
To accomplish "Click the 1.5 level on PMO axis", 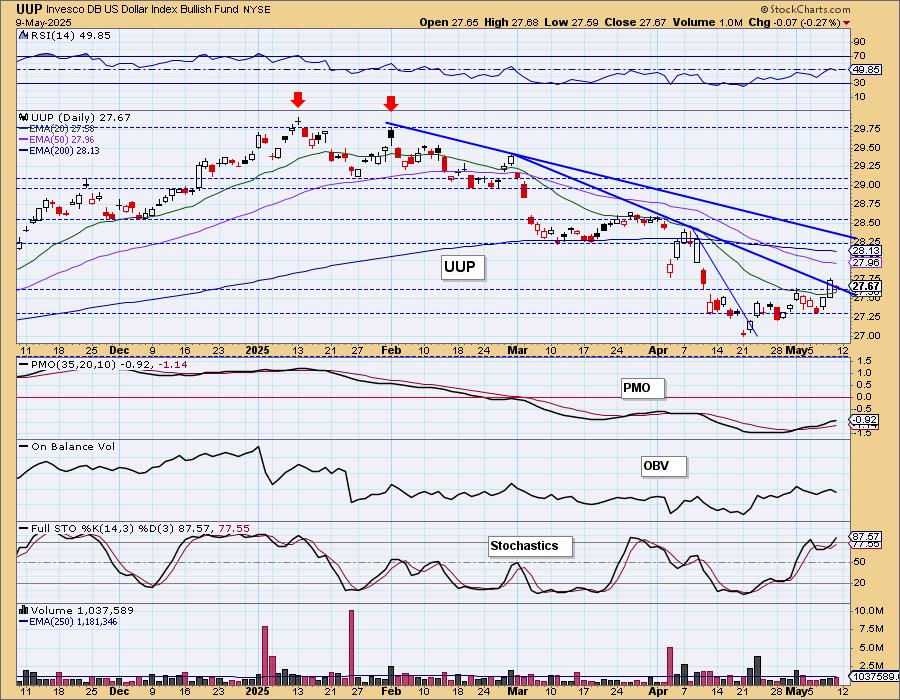I will (864, 361).
